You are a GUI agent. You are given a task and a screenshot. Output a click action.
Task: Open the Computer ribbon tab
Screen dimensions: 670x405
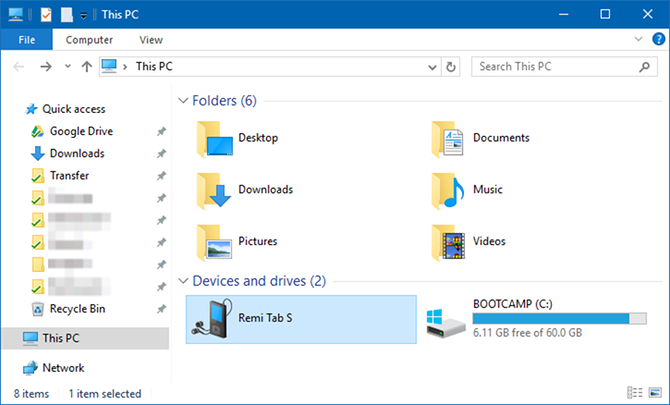coord(89,40)
